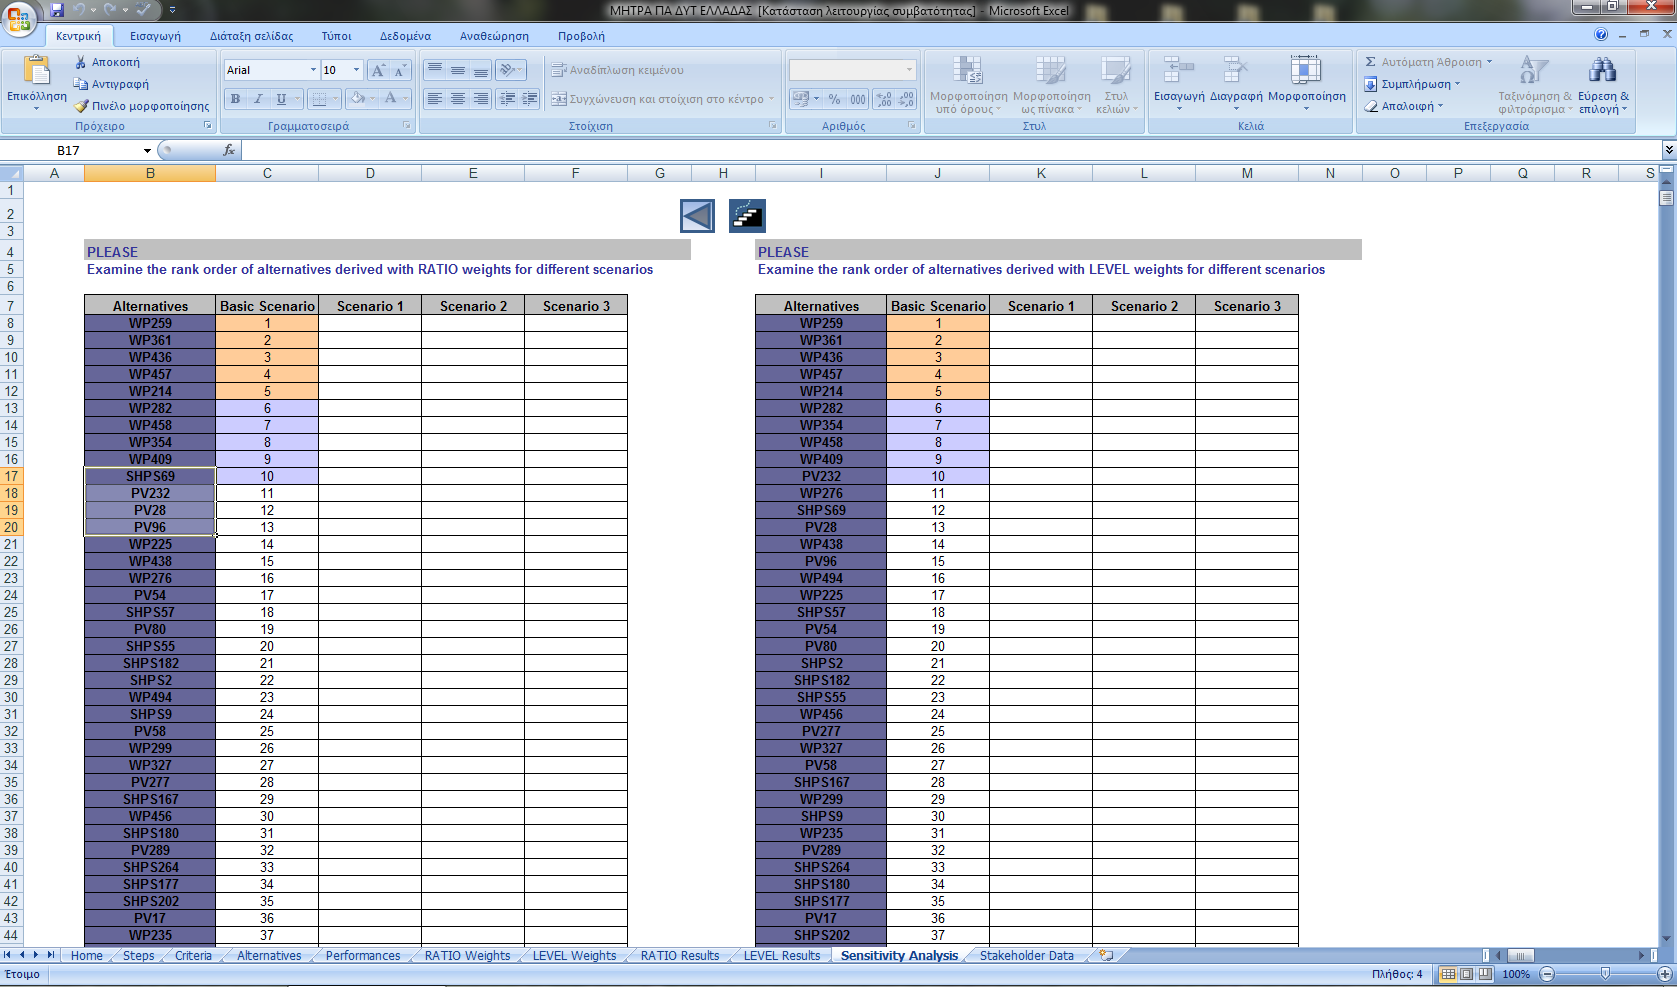Click the Αντιγραφή (Copy) icon
Image resolution: width=1677 pixels, height=987 pixels.
click(x=81, y=84)
